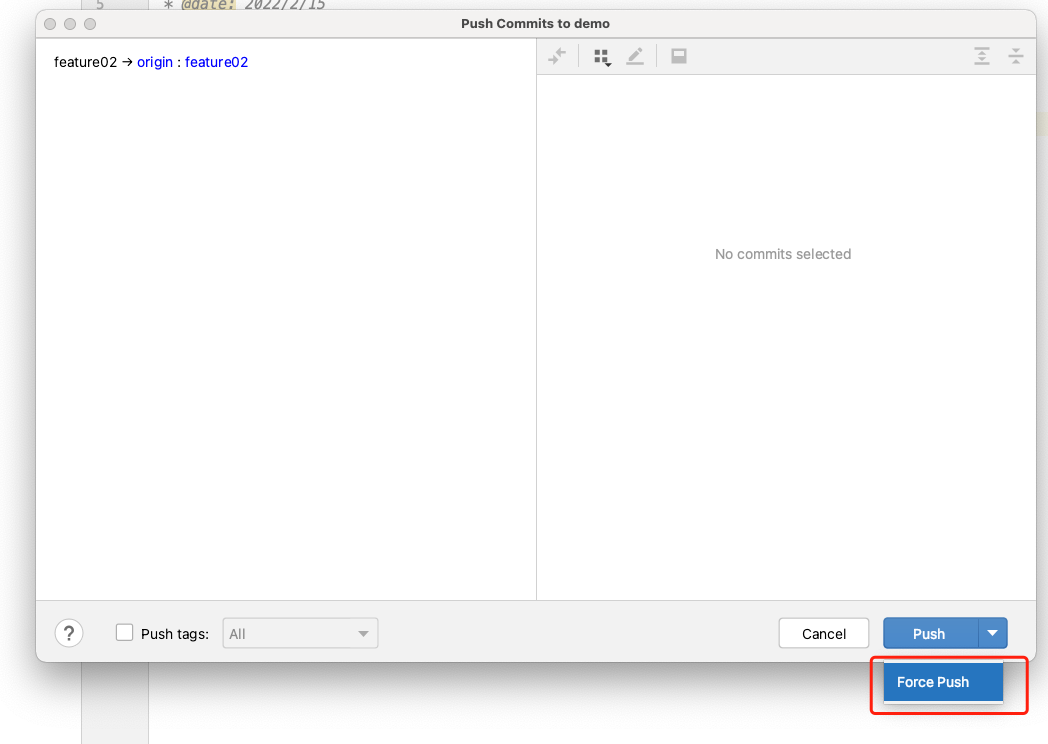Click the Push button
This screenshot has height=744, width=1048.
click(930, 633)
